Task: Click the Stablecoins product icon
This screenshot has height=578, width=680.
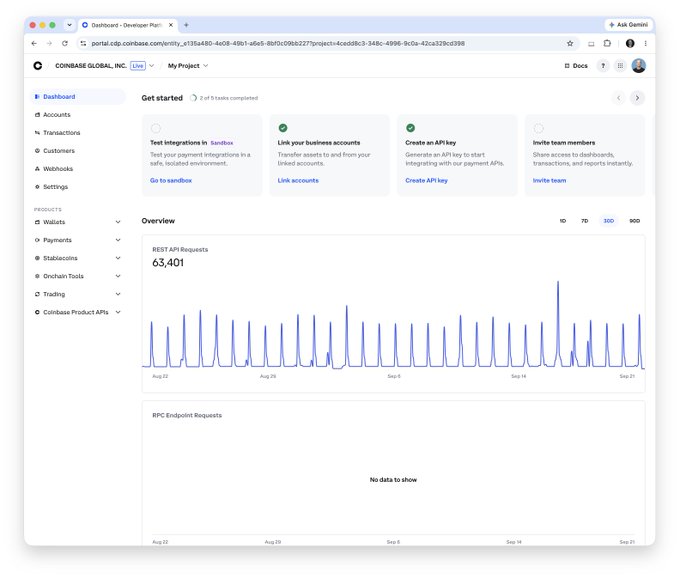Action: [x=37, y=258]
